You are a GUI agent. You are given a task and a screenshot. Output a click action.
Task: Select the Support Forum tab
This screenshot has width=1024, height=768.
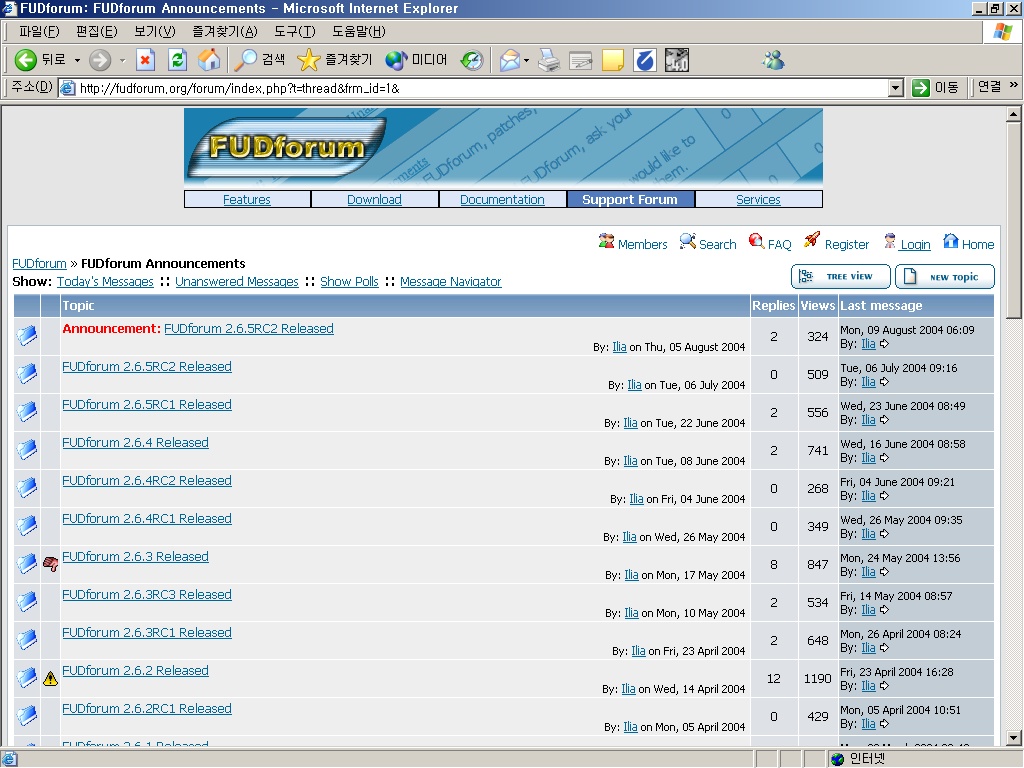pyautogui.click(x=630, y=199)
